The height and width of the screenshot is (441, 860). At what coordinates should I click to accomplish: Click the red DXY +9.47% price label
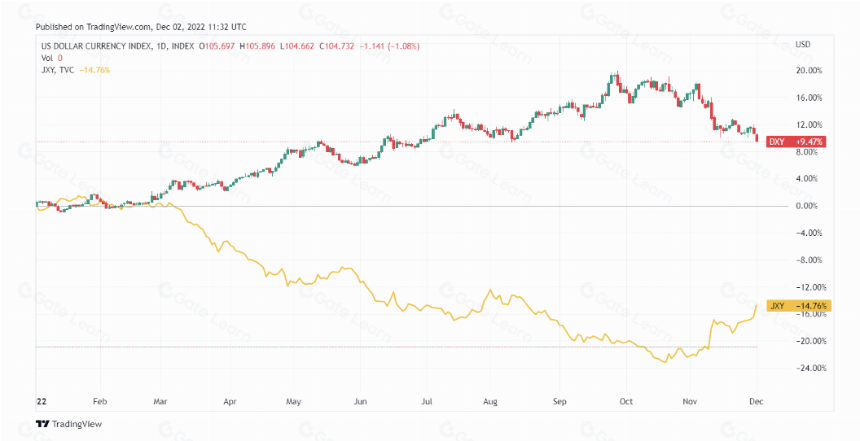[796, 142]
